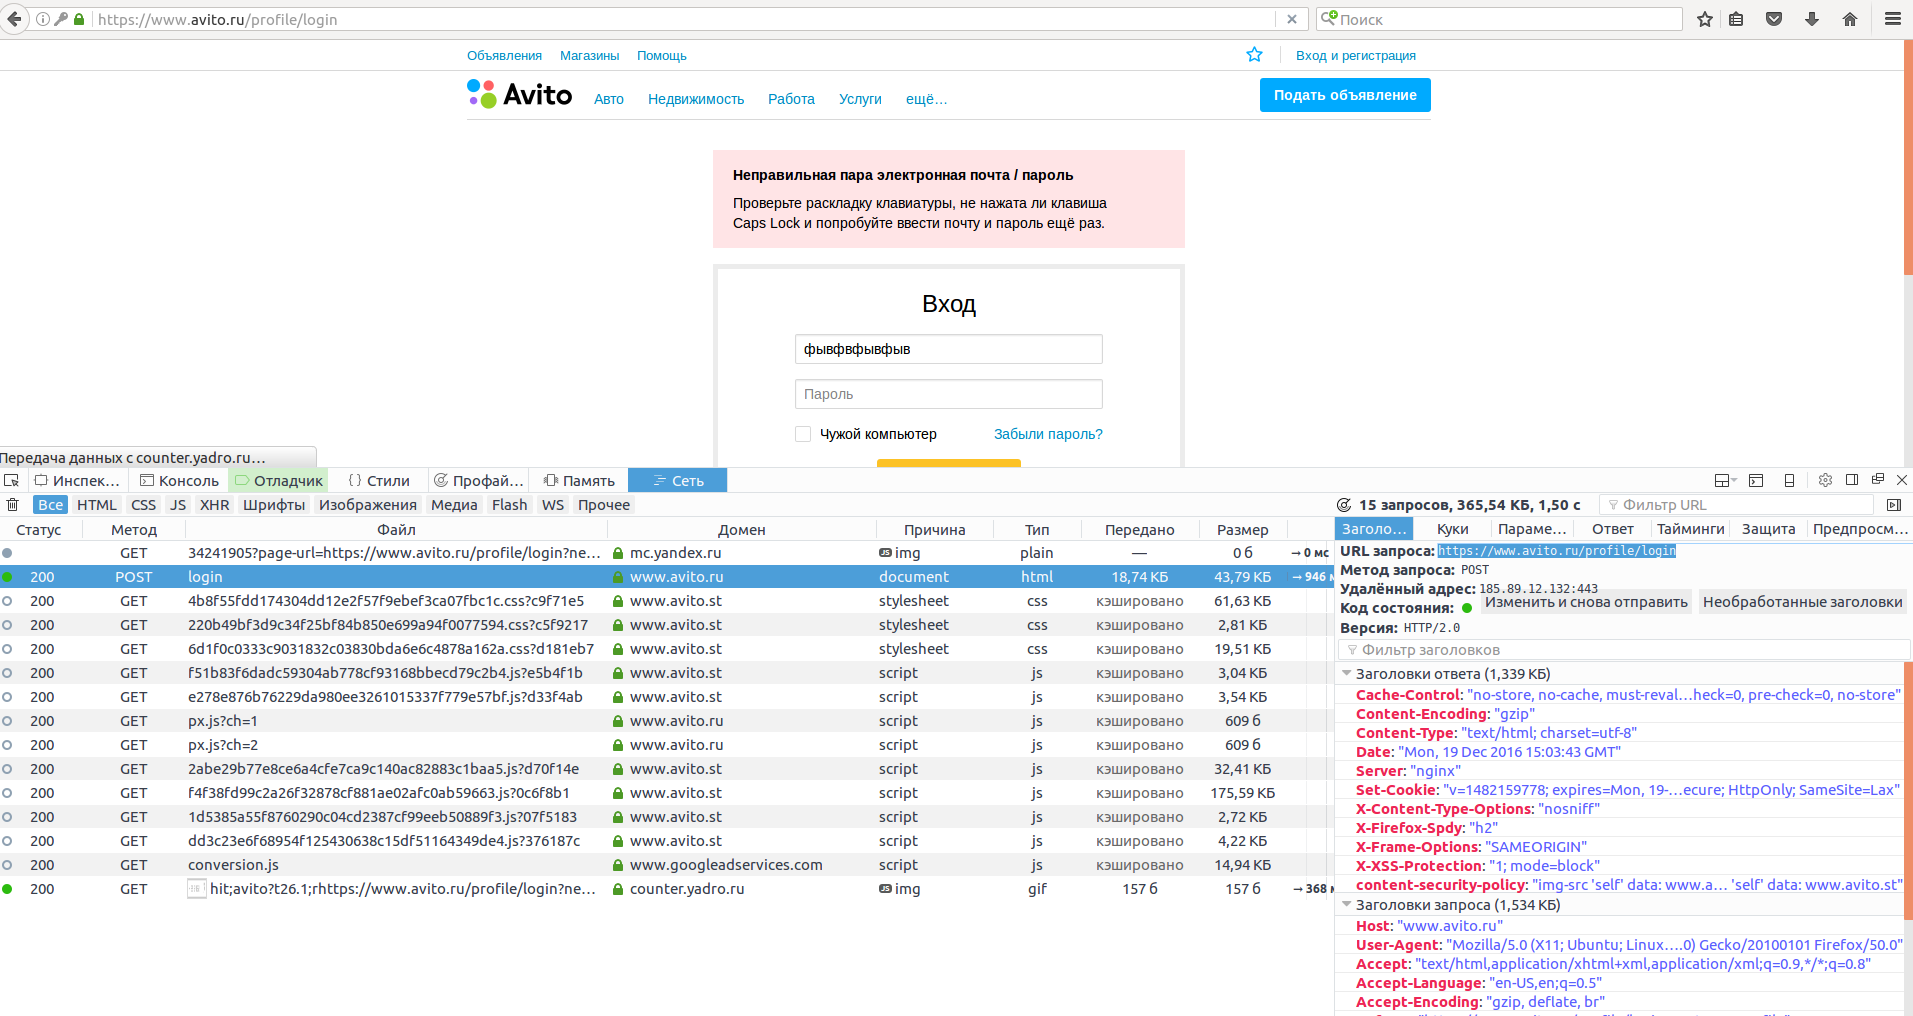Click the lock icon beside www.googleadservices.com
The height and width of the screenshot is (1016, 1913).
[x=618, y=865]
